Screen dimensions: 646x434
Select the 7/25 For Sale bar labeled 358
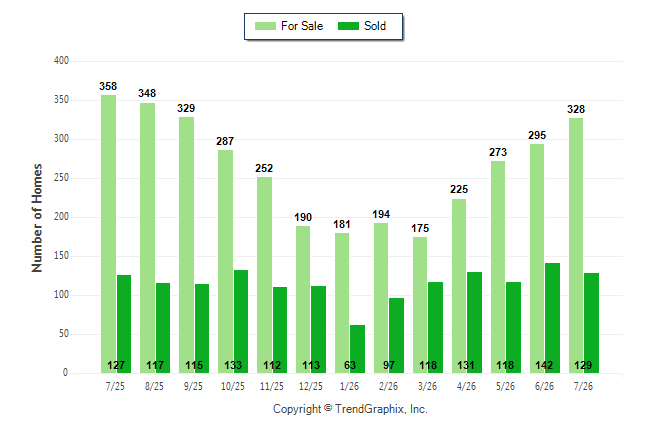pyautogui.click(x=108, y=234)
